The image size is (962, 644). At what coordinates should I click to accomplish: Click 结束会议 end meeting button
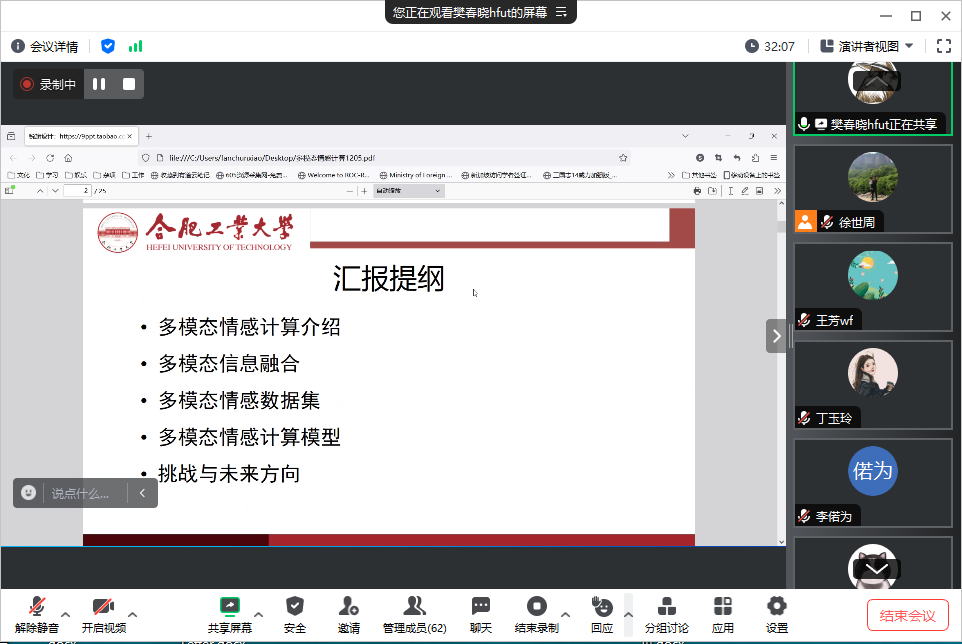pos(907,615)
